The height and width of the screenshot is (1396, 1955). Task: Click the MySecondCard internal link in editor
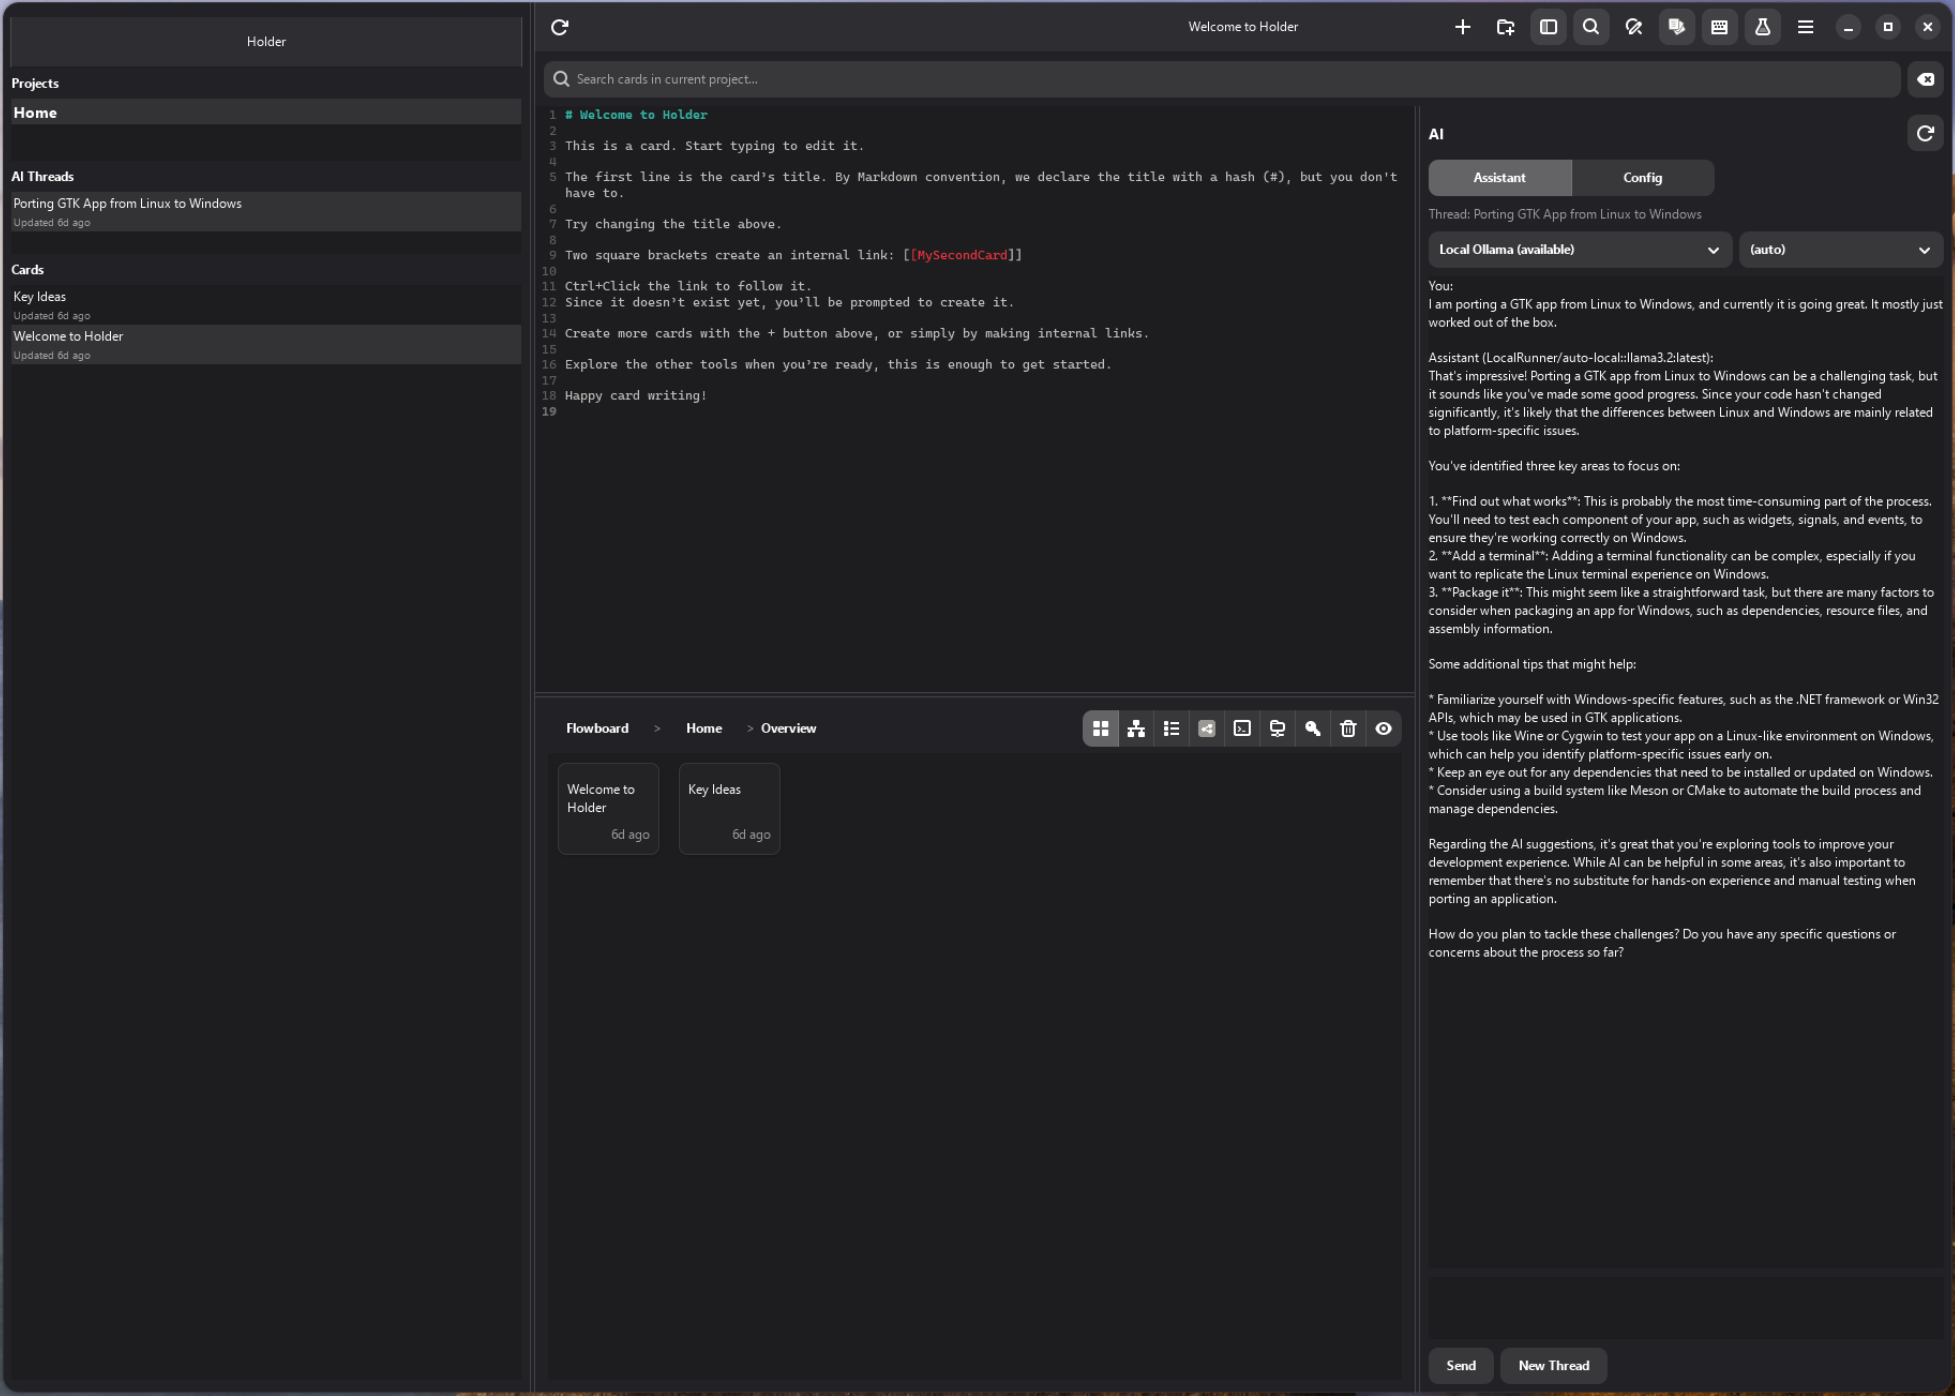click(963, 256)
